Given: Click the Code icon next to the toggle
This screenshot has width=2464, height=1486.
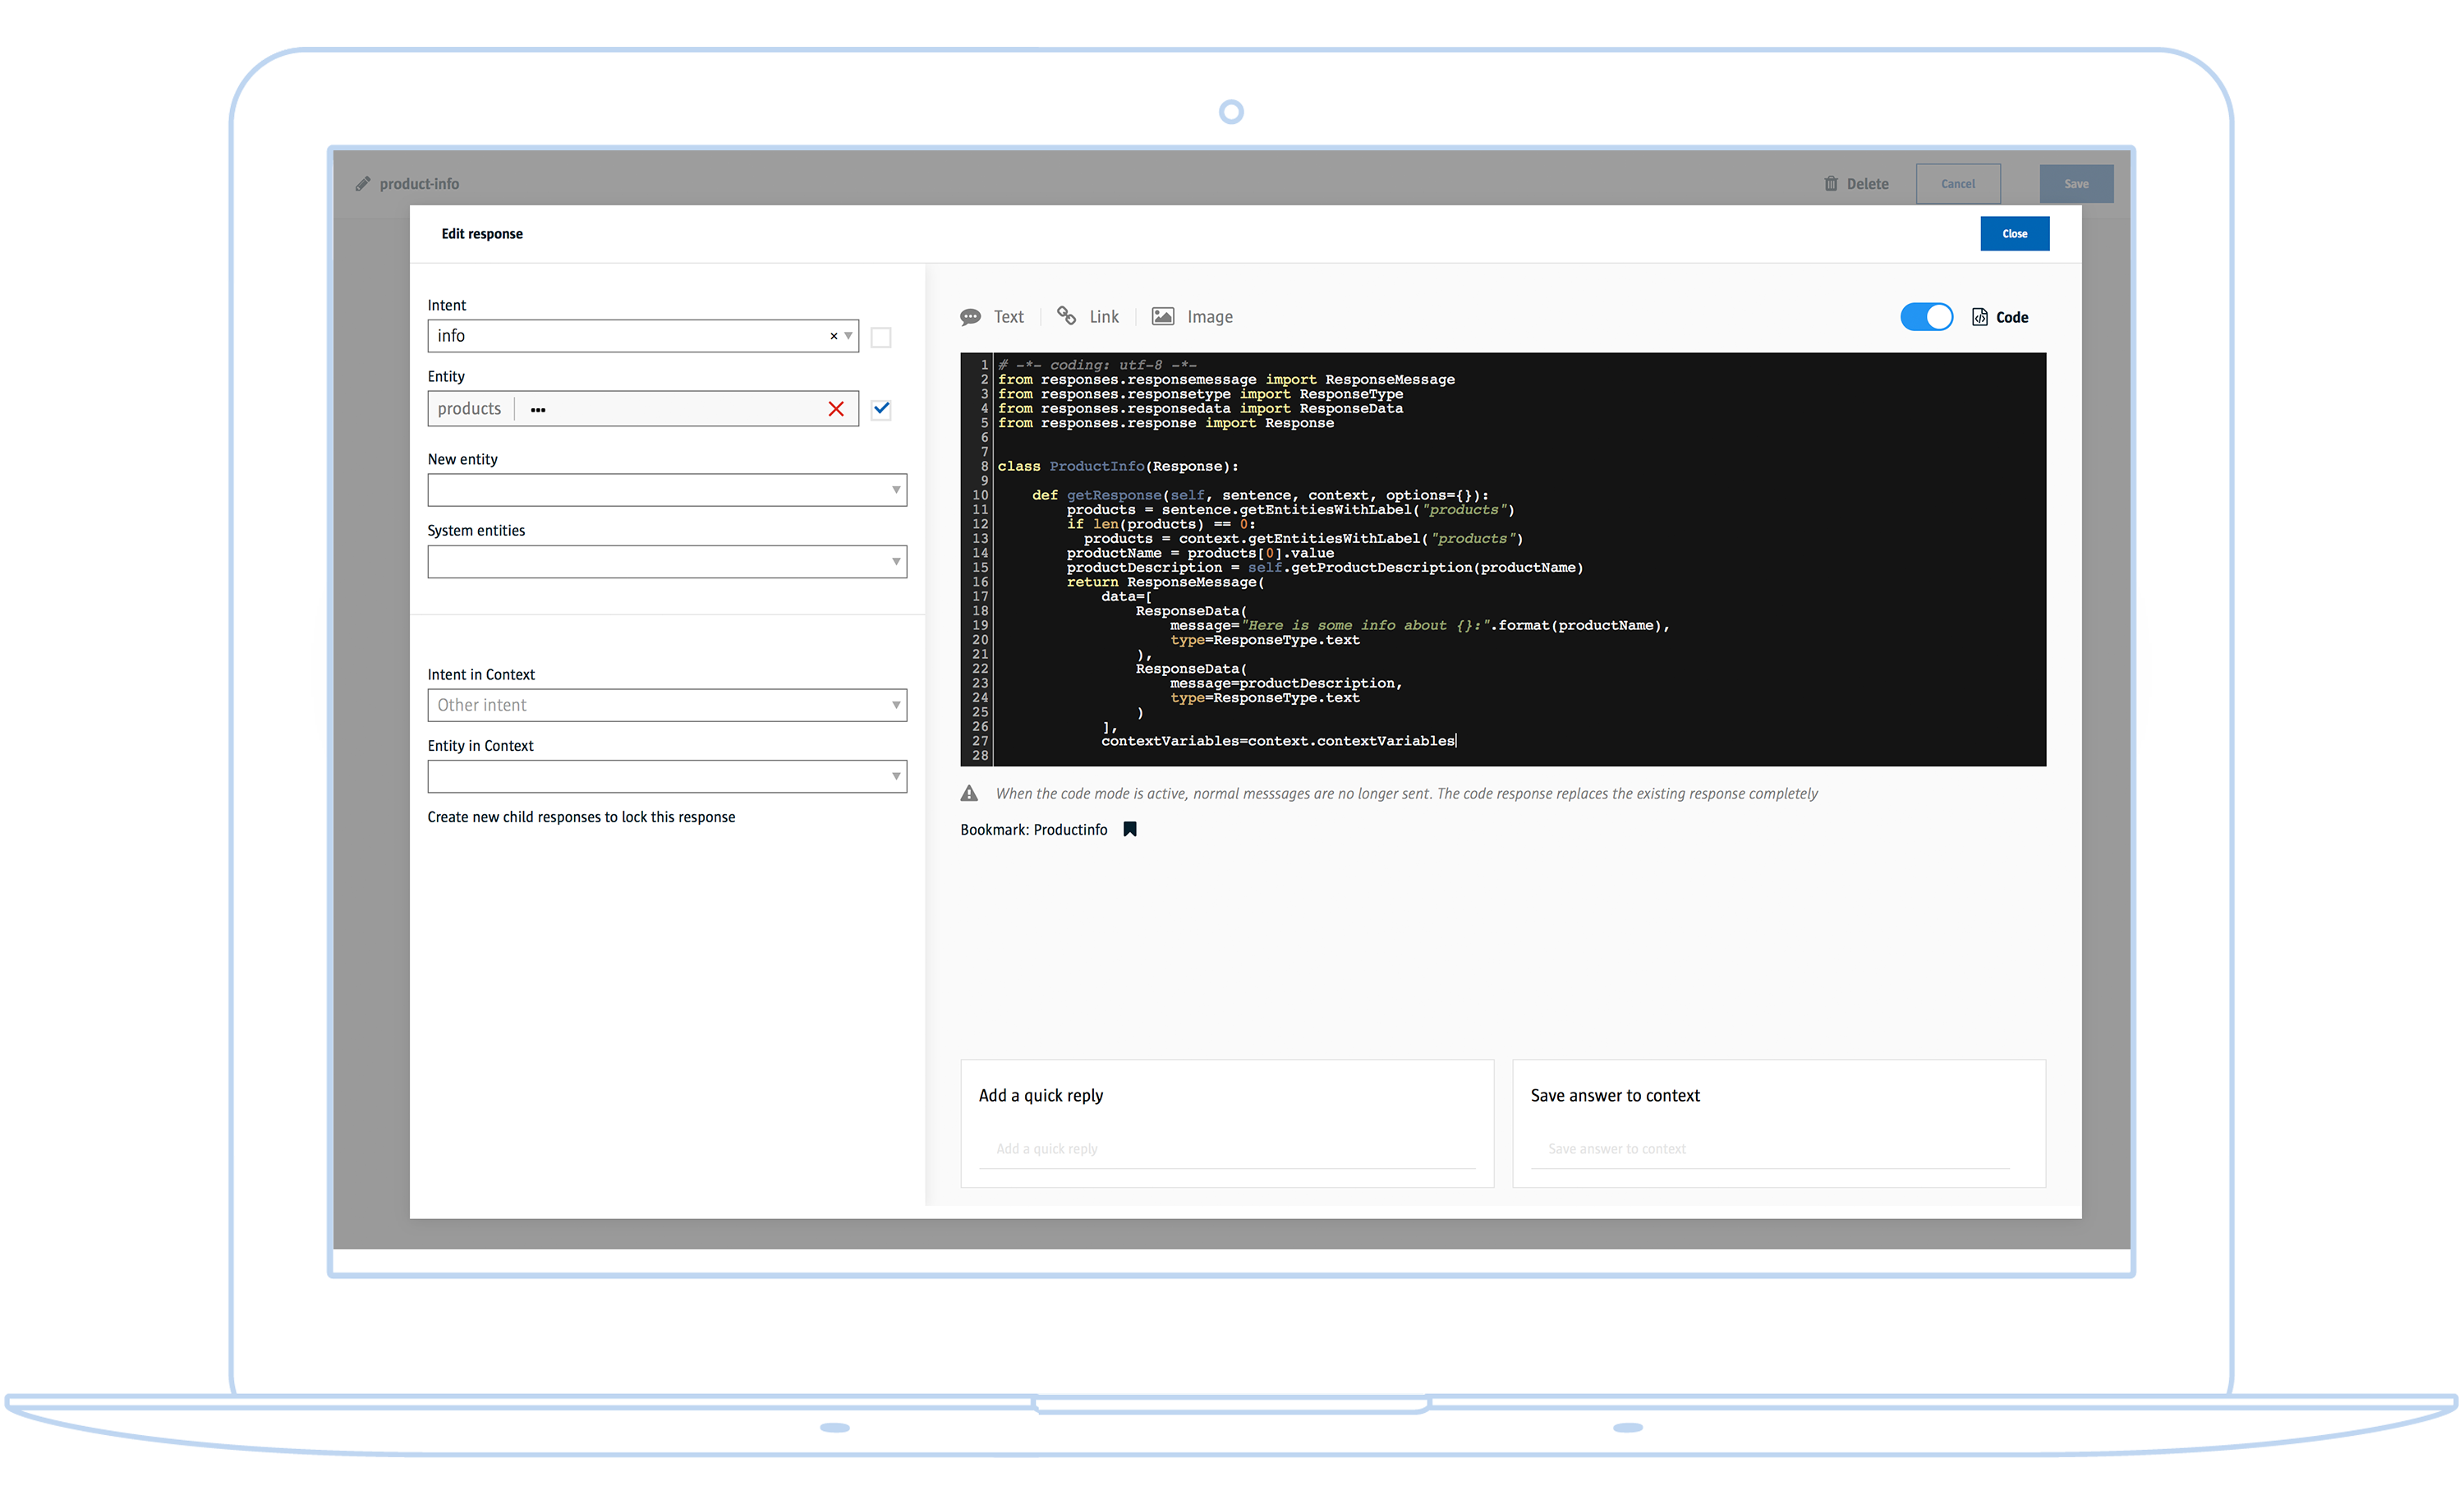Looking at the screenshot, I should [1980, 316].
